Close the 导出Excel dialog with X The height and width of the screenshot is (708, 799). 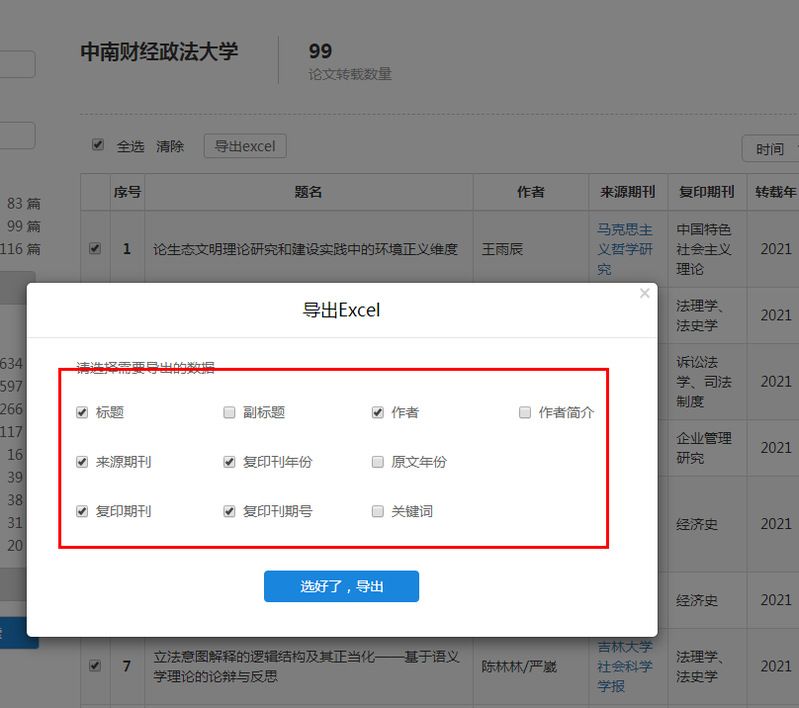click(644, 293)
